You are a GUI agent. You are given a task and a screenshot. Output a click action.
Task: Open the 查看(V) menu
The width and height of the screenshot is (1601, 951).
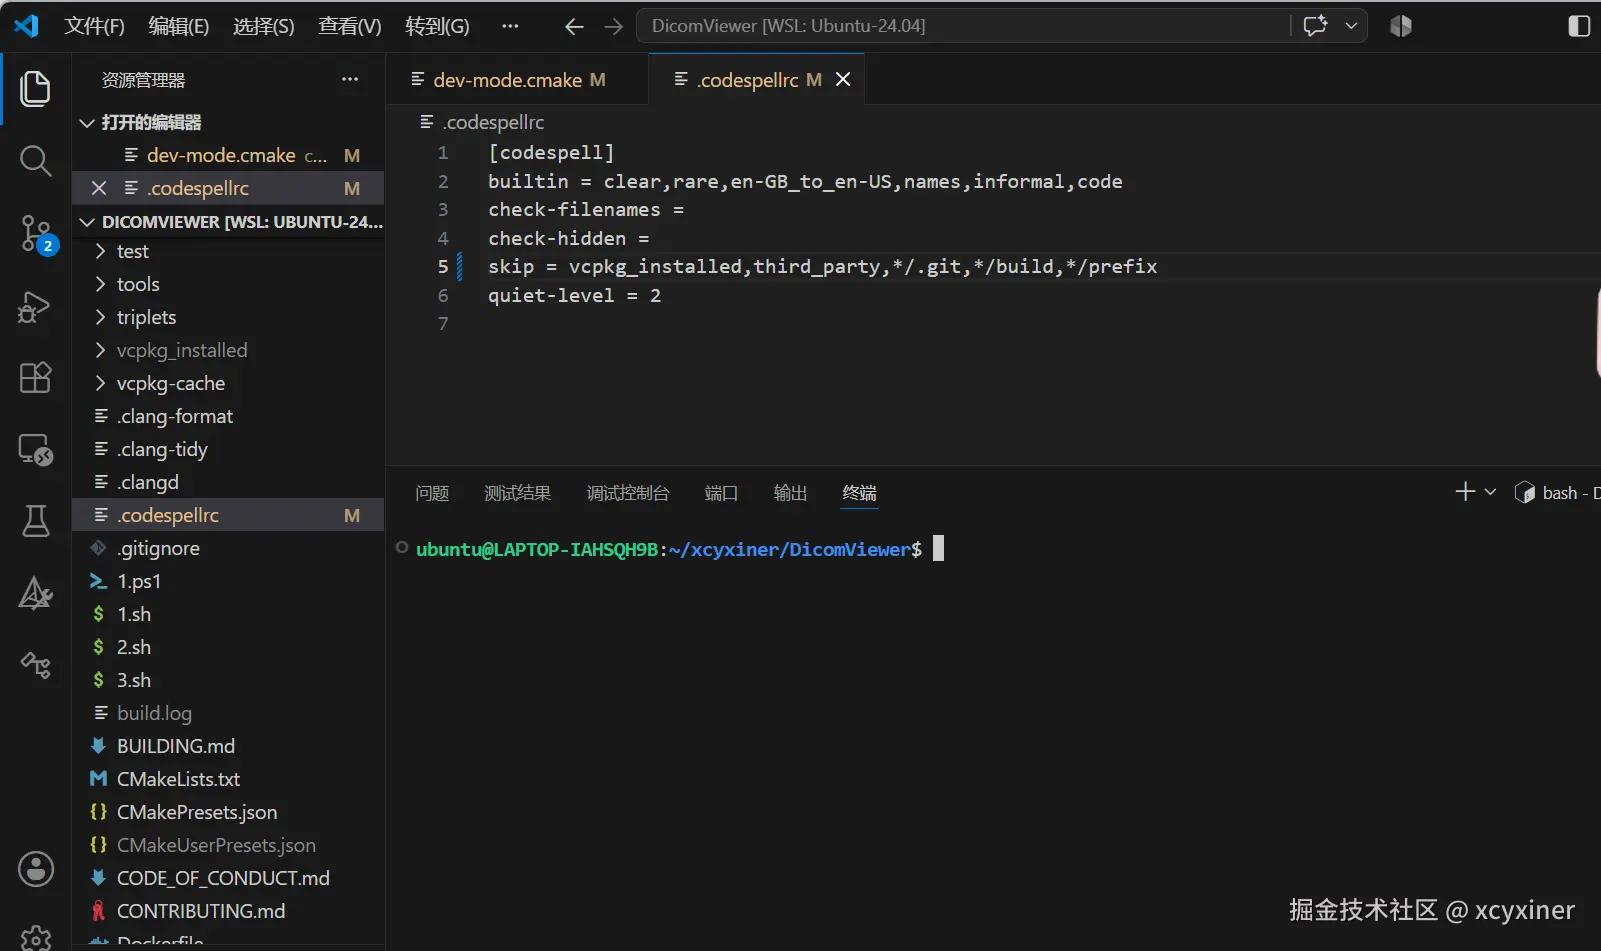click(350, 26)
